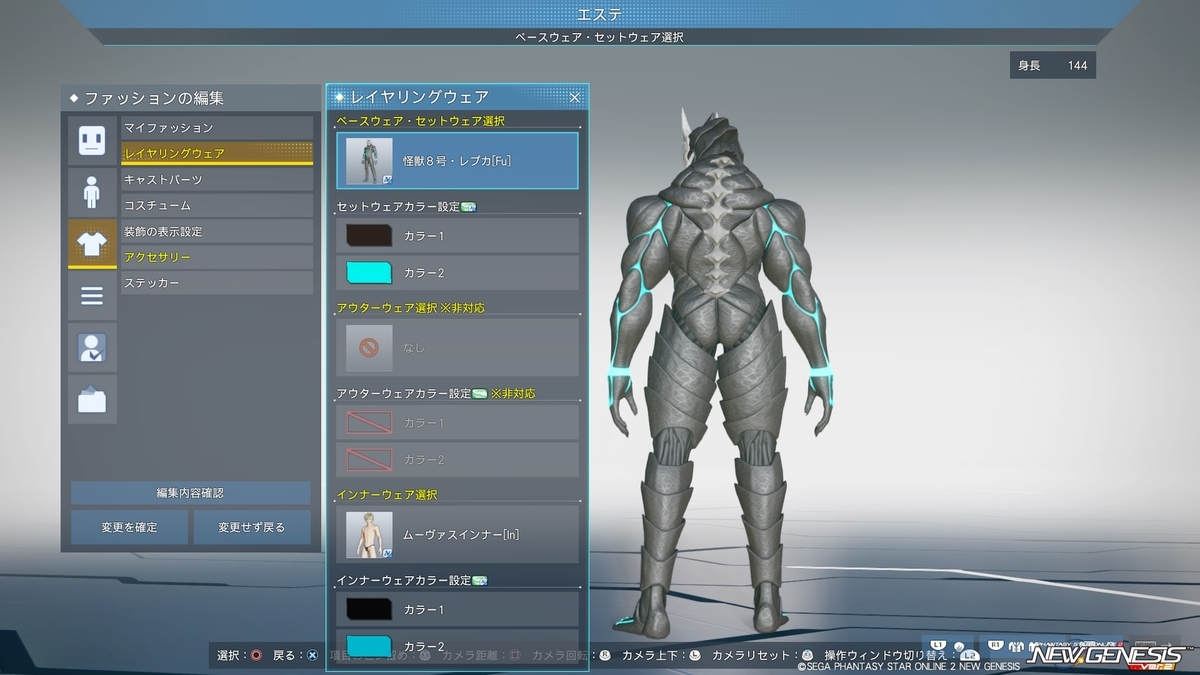The width and height of the screenshot is (1200, 675).
Task: Click 変更せず戻る button
Action: 251,527
